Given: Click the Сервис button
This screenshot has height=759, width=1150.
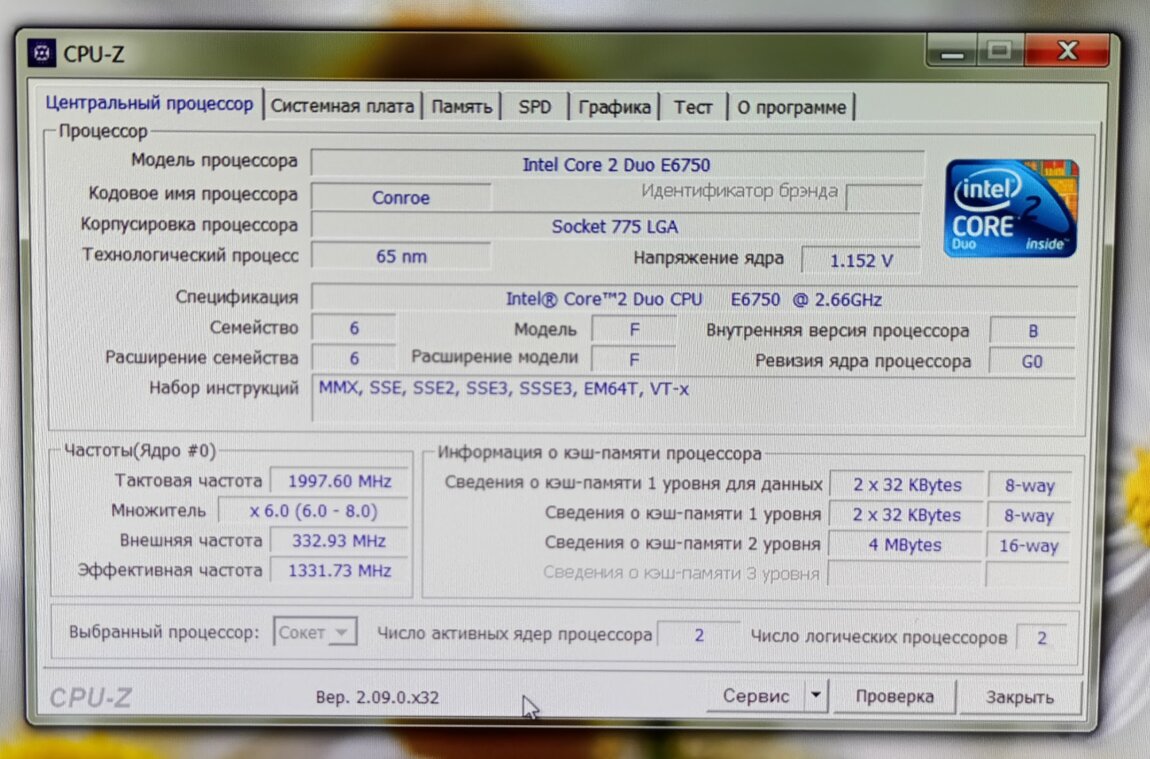Looking at the screenshot, I should pos(756,696).
